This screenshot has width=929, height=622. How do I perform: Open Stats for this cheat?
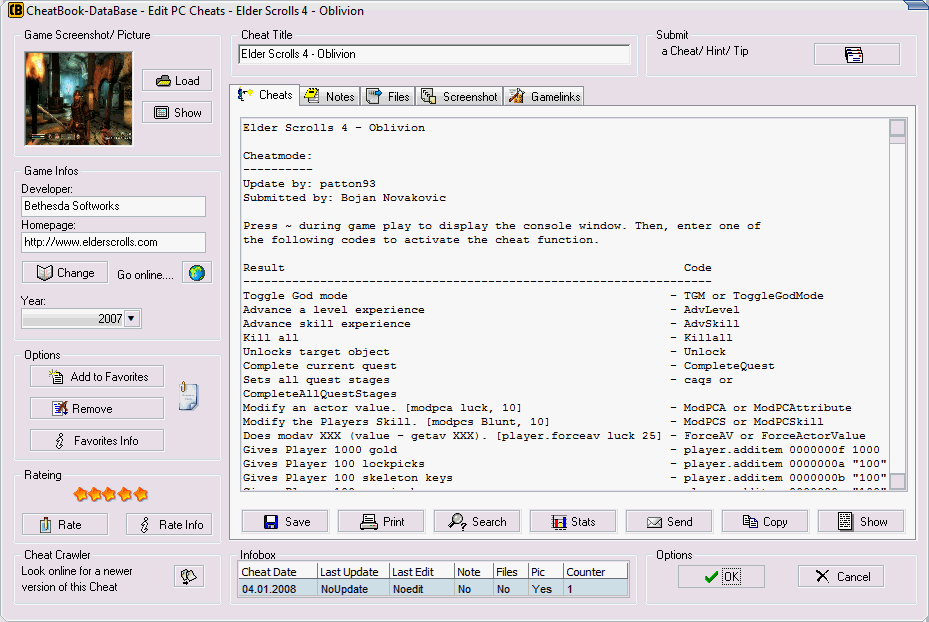[x=572, y=521]
